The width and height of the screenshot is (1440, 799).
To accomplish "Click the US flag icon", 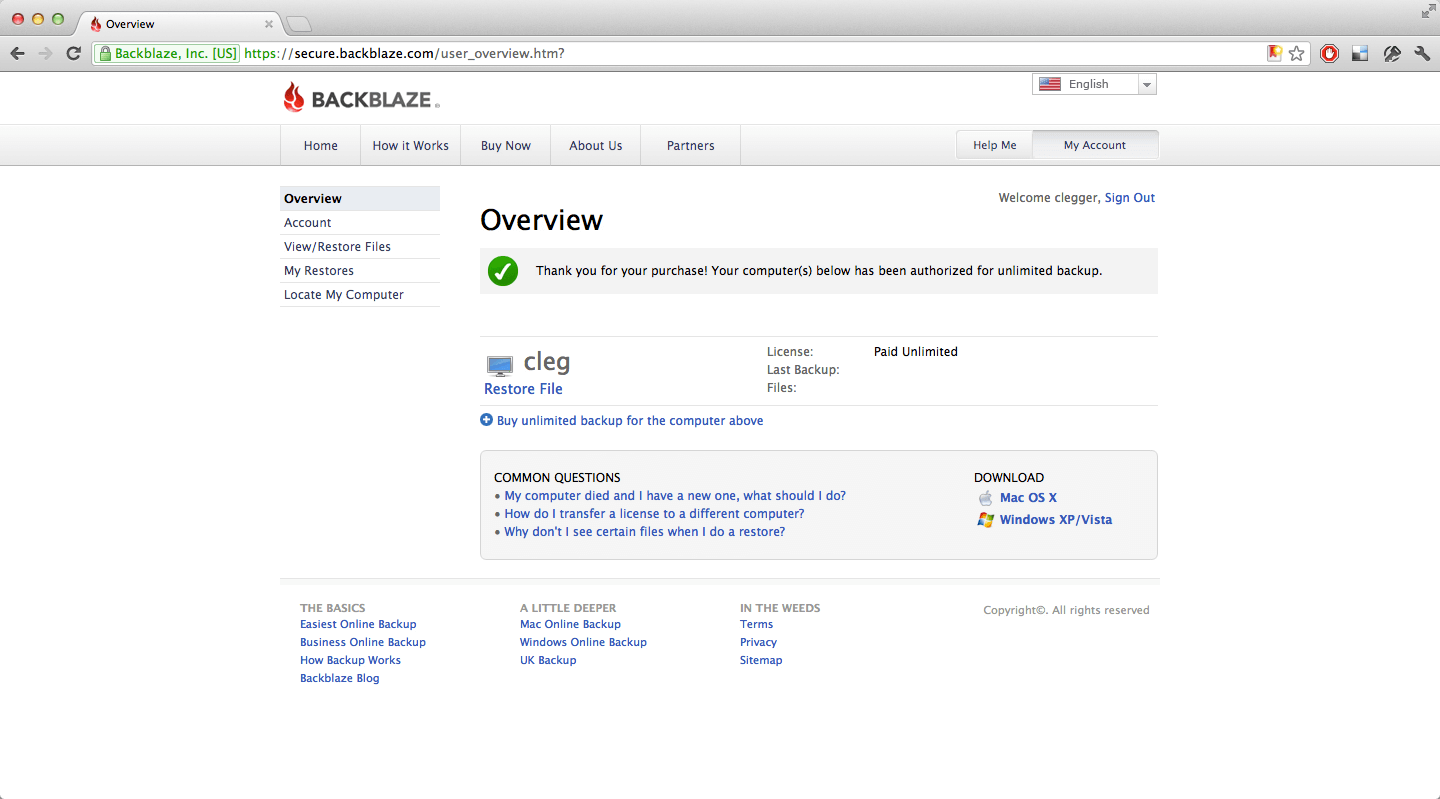I will [1050, 84].
